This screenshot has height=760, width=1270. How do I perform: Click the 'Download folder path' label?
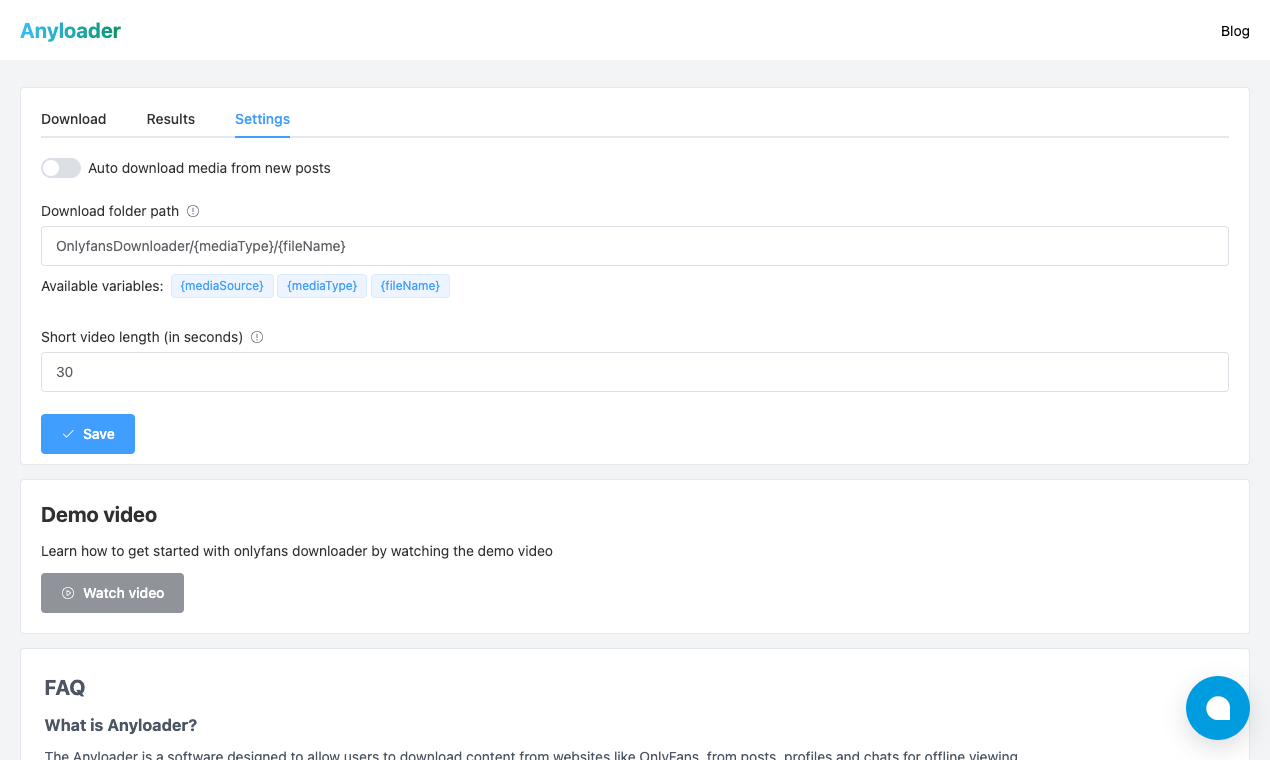[110, 211]
